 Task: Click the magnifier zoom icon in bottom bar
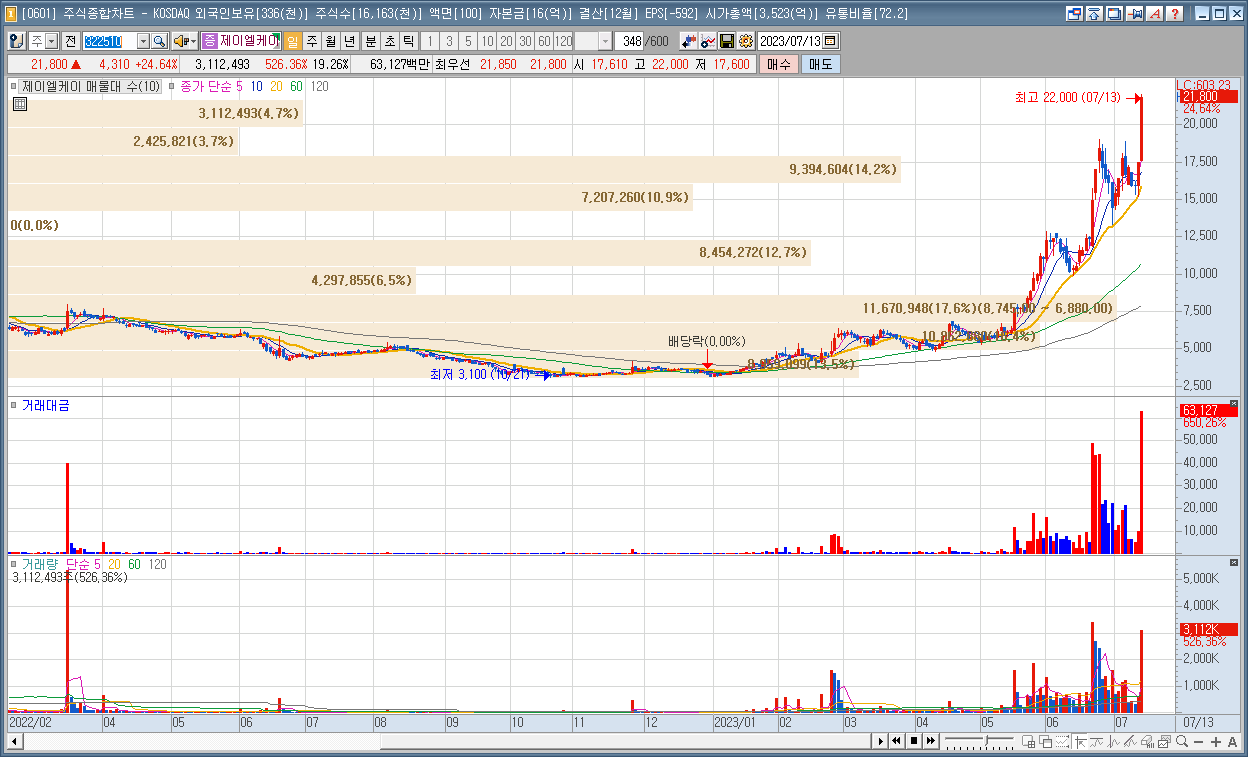pyautogui.click(x=1182, y=741)
